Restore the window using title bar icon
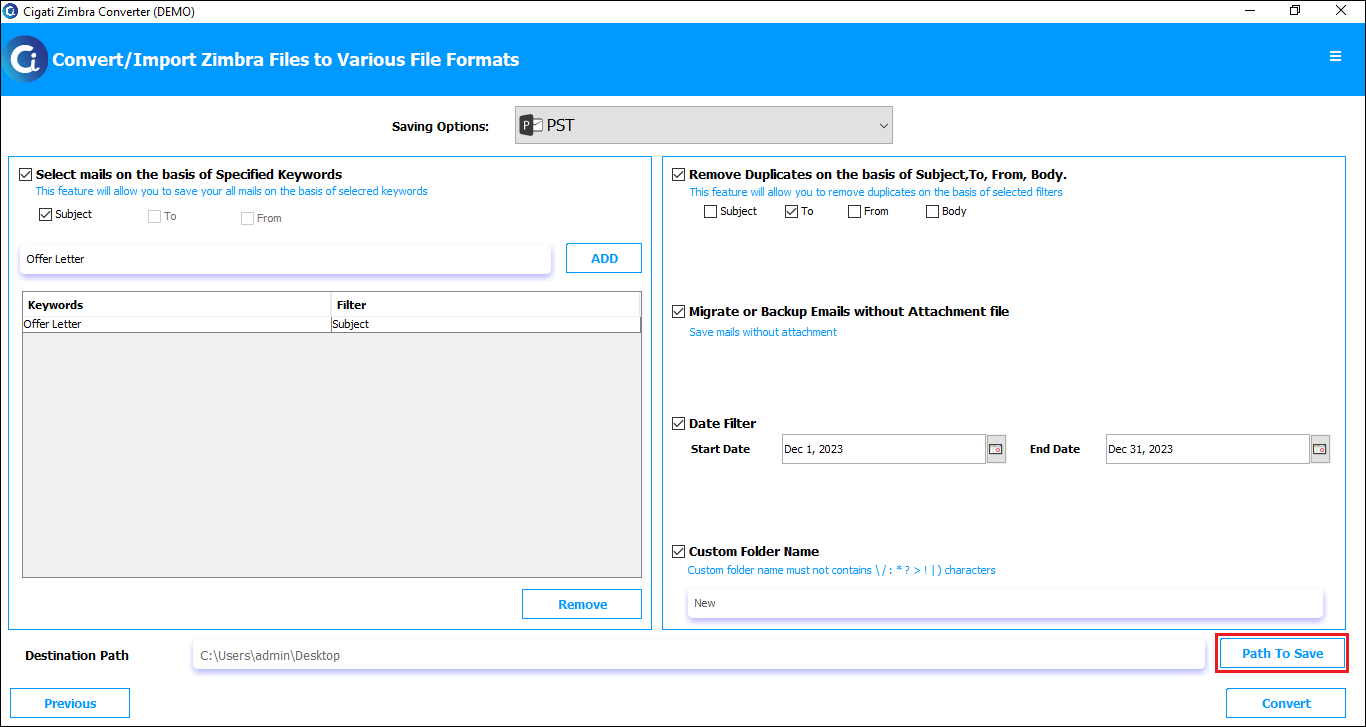Screen dimensions: 1366x727 point(1295,11)
